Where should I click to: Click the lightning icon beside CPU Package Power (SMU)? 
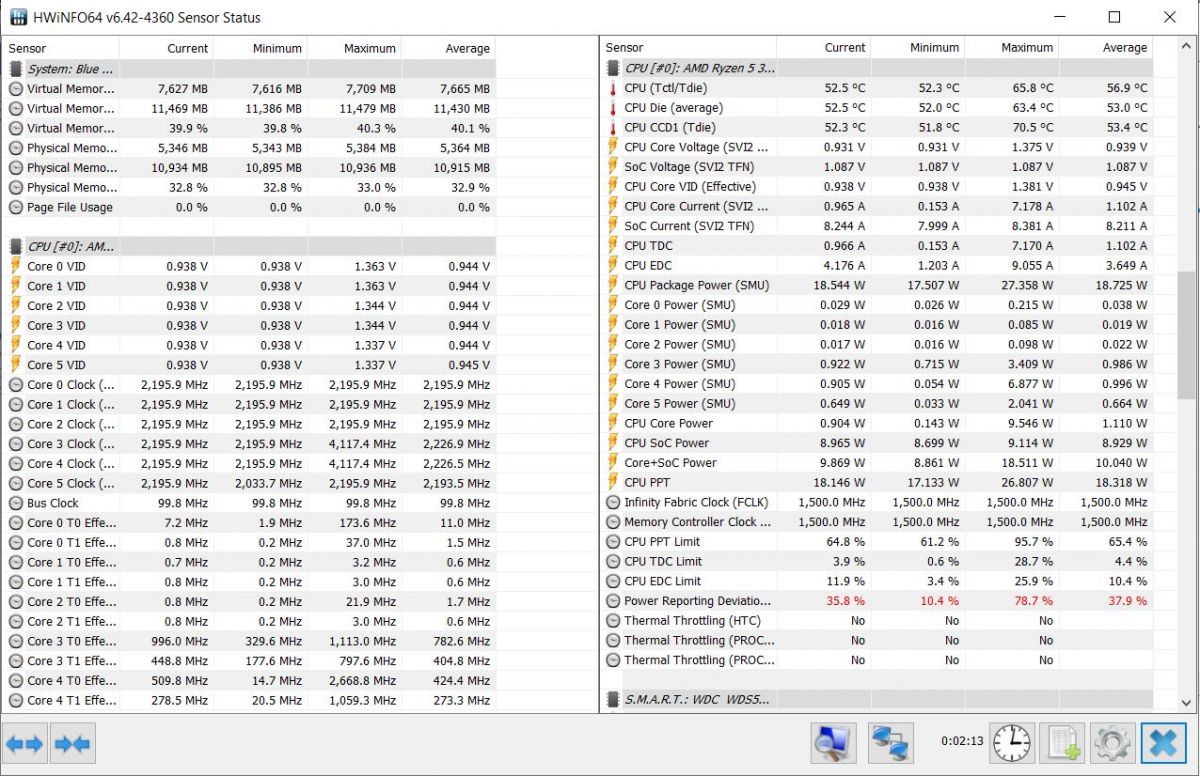pos(614,285)
